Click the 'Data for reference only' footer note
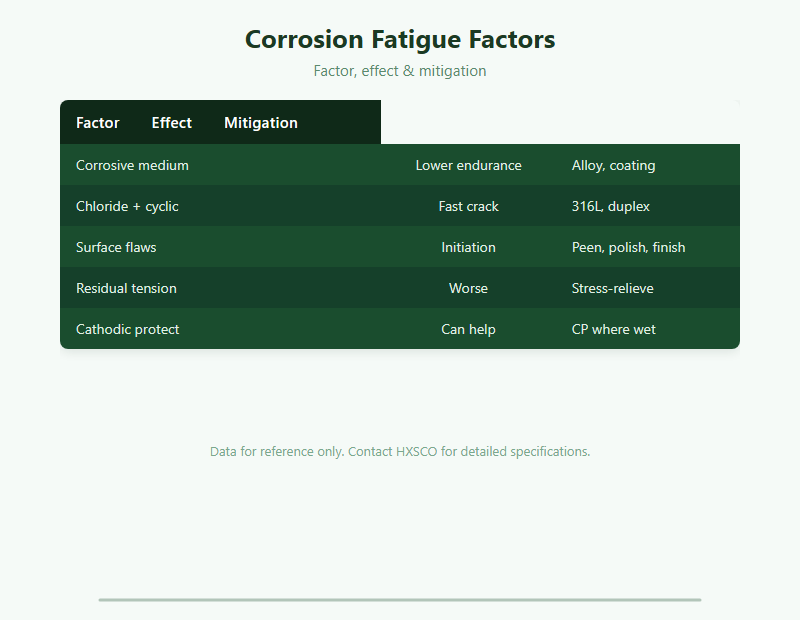This screenshot has width=800, height=620. (400, 451)
